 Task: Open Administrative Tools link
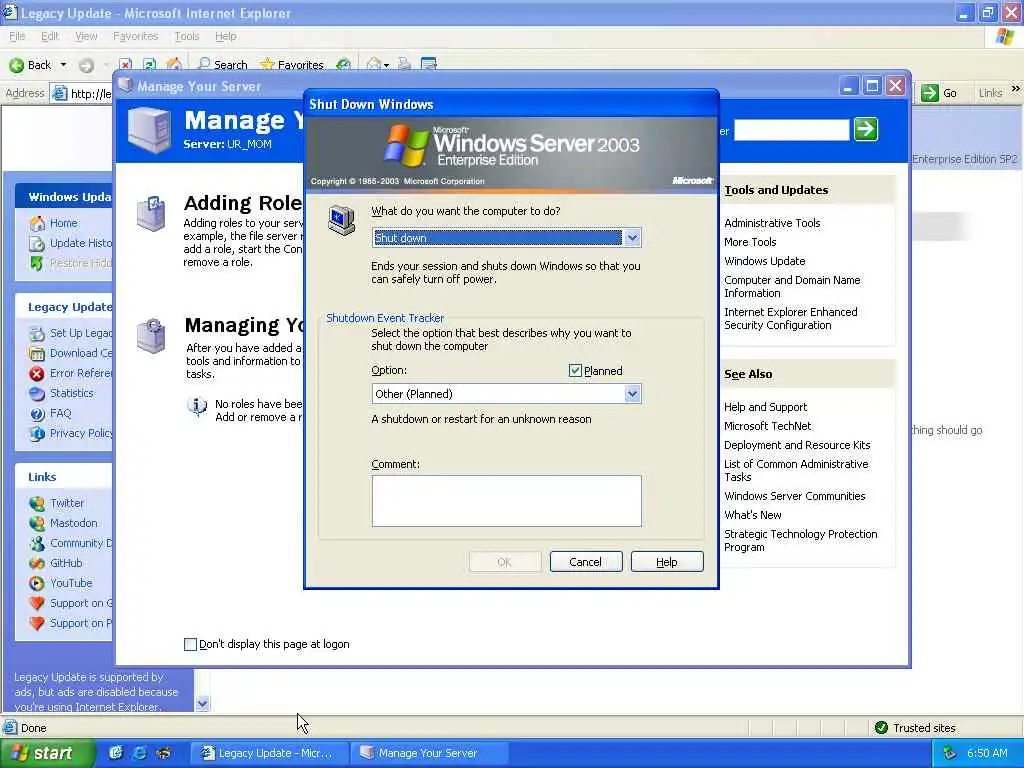coord(772,223)
